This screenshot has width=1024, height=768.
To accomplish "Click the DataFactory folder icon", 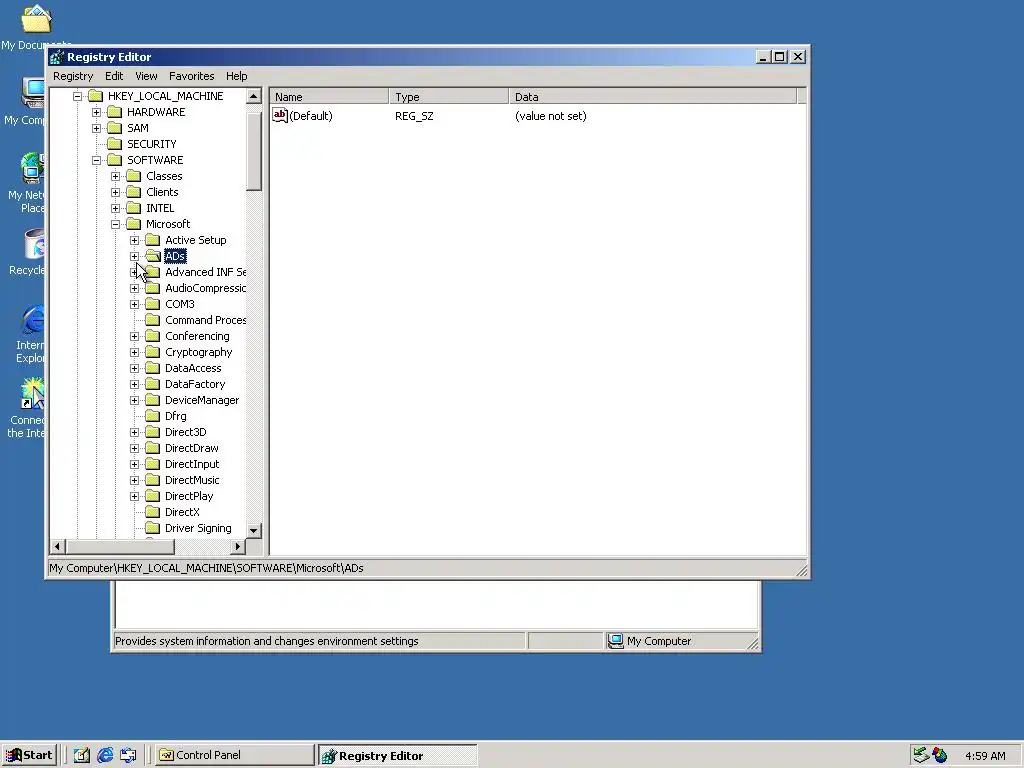I will click(152, 384).
